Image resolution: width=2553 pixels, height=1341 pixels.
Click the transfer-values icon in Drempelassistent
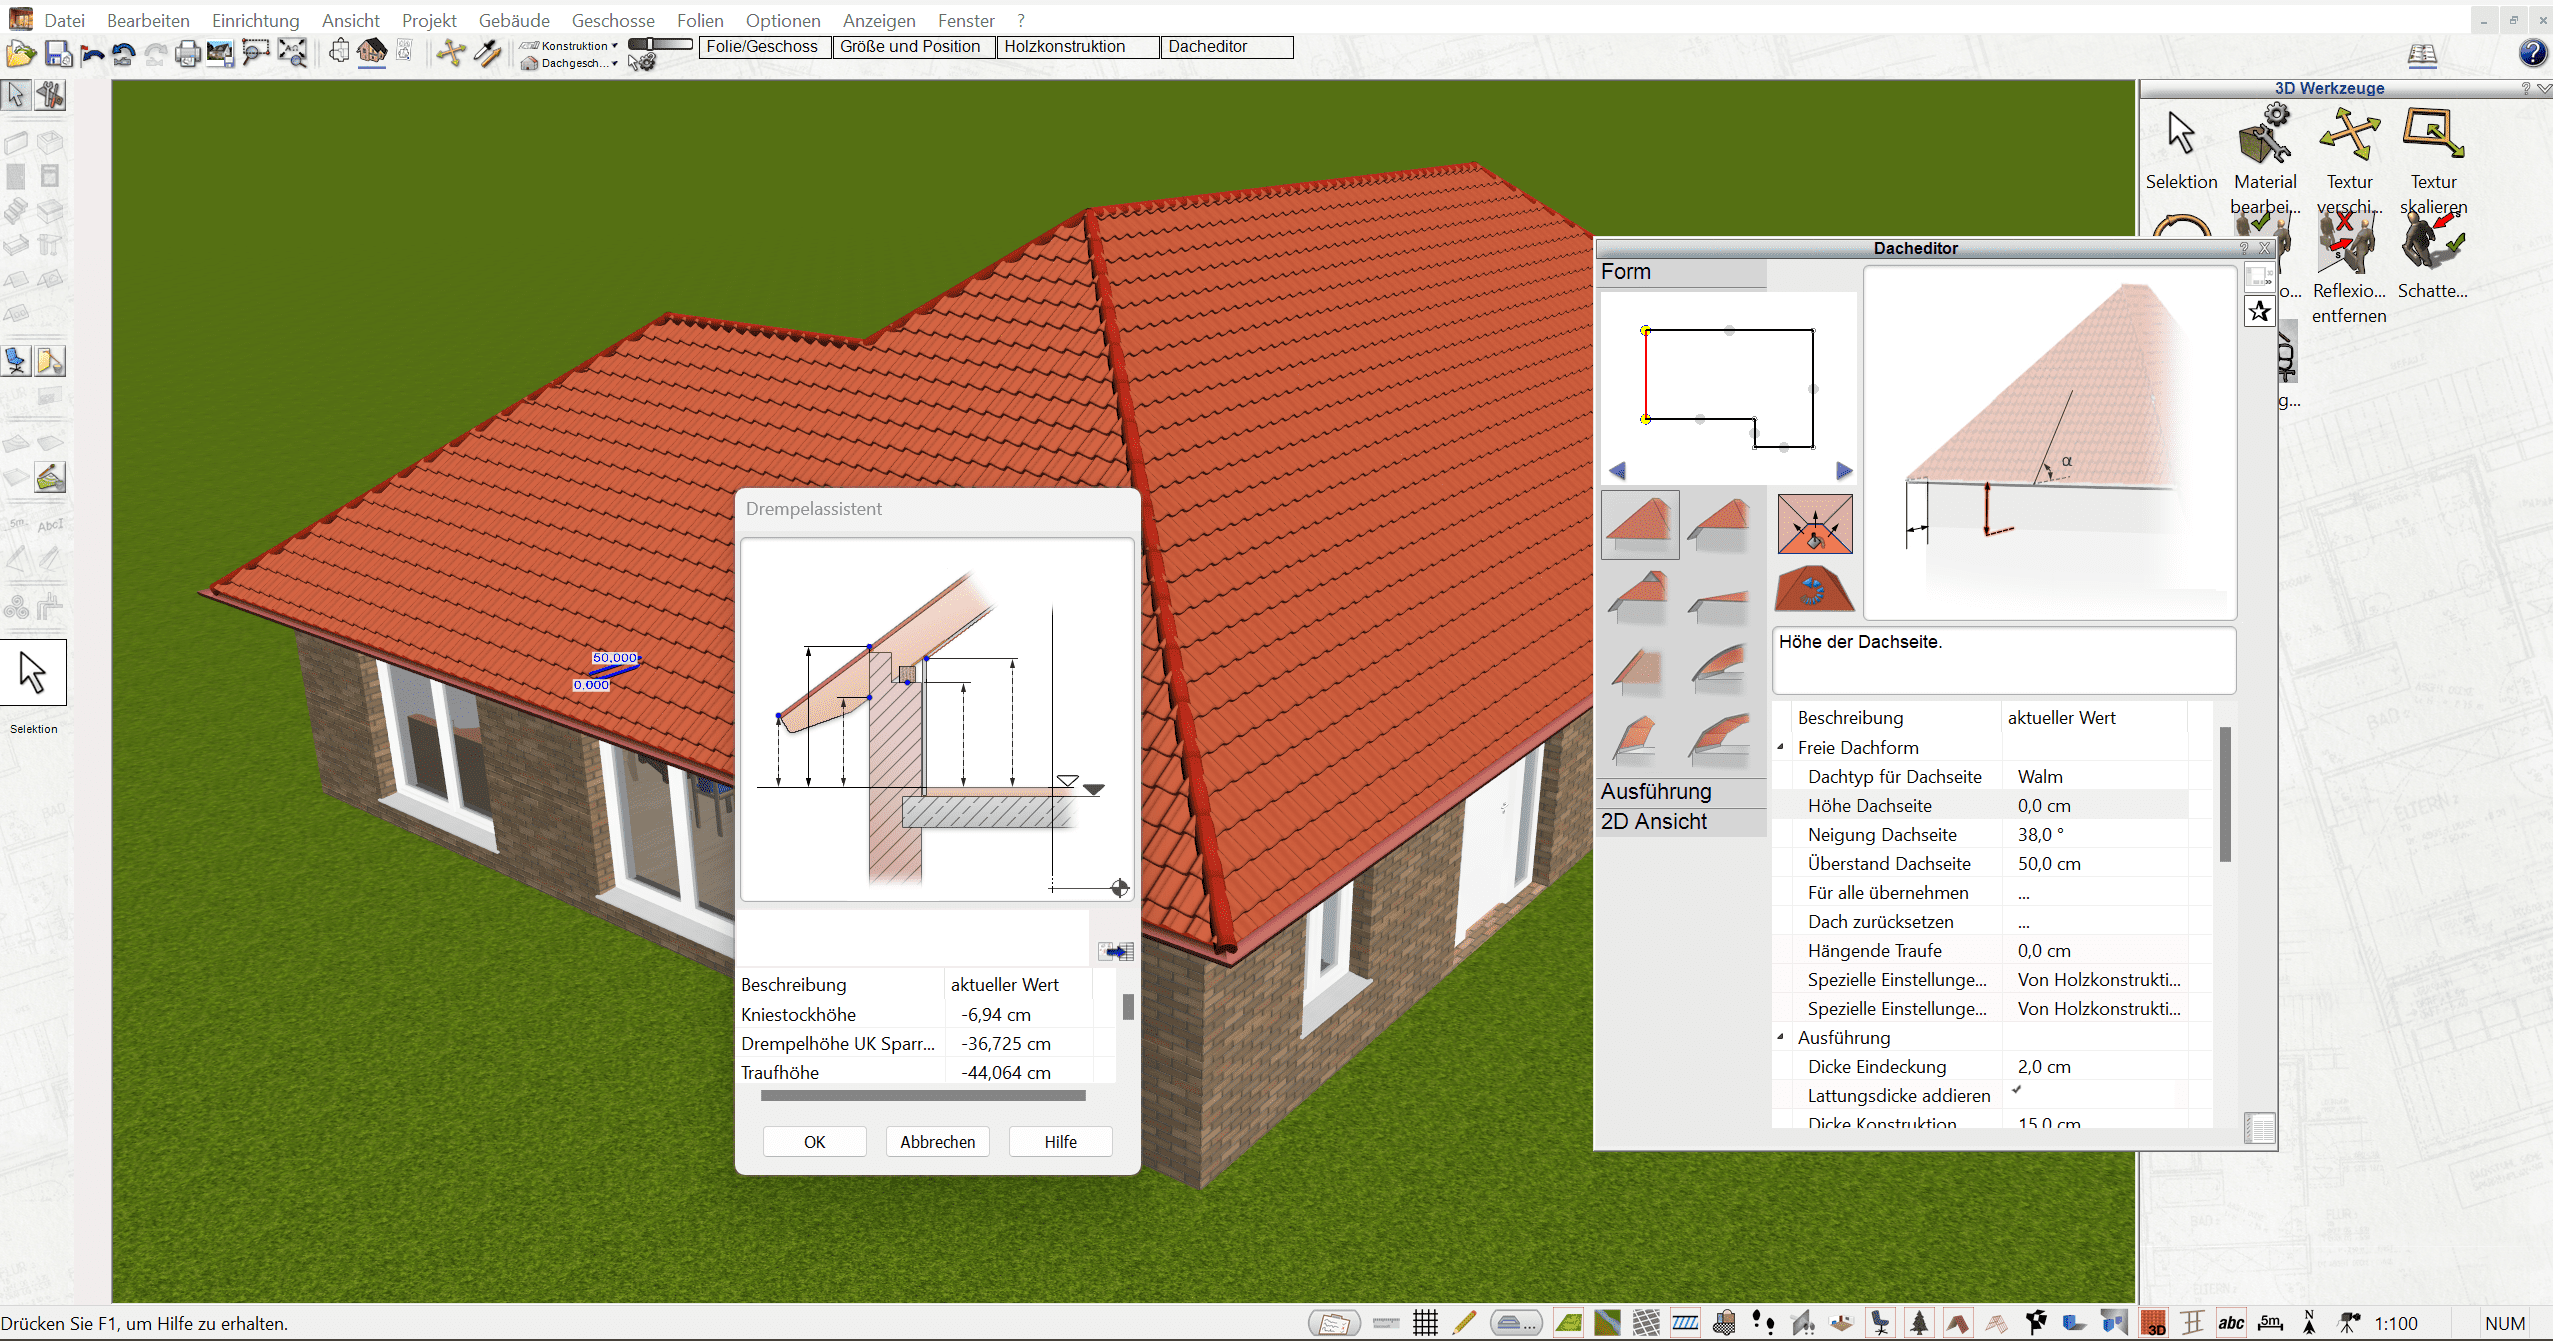(1115, 951)
